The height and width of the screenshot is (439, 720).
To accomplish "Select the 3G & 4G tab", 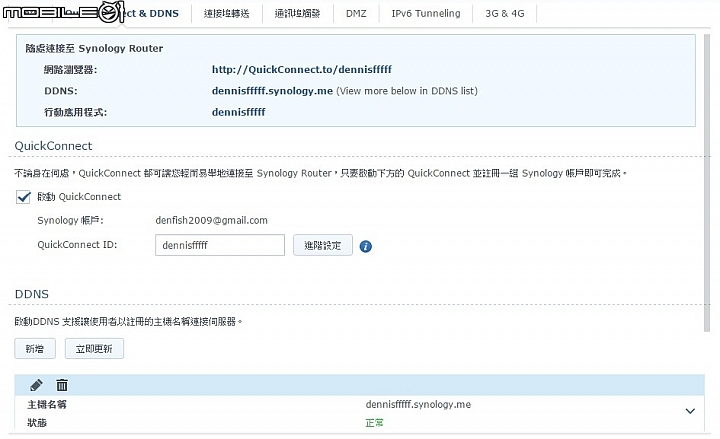I will point(505,13).
